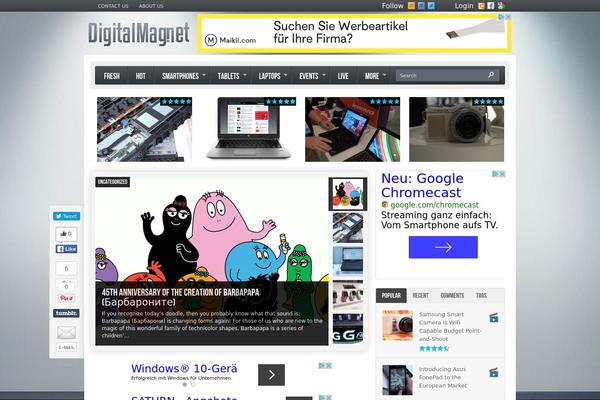600x400 pixels.
Task: Open the About Us link
Action: 151,6
